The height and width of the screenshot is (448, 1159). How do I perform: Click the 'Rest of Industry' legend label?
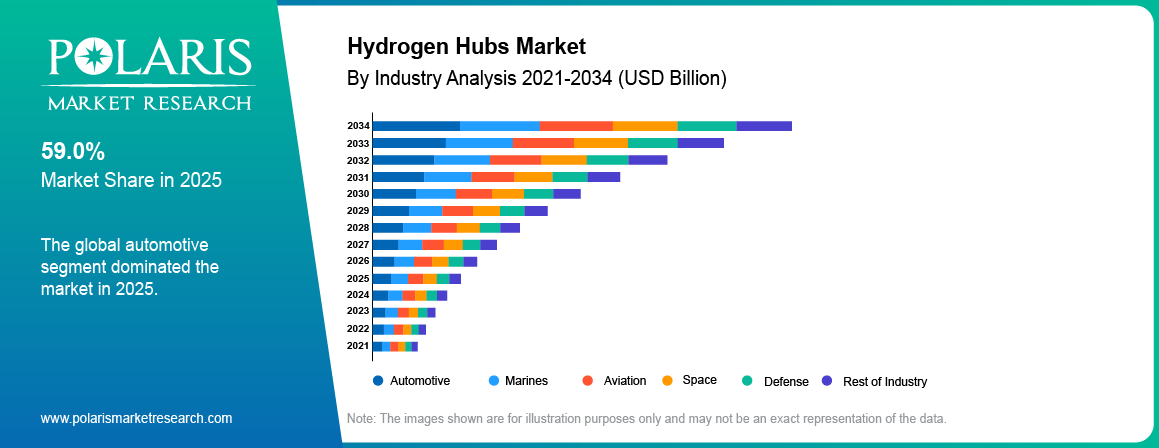pos(885,381)
